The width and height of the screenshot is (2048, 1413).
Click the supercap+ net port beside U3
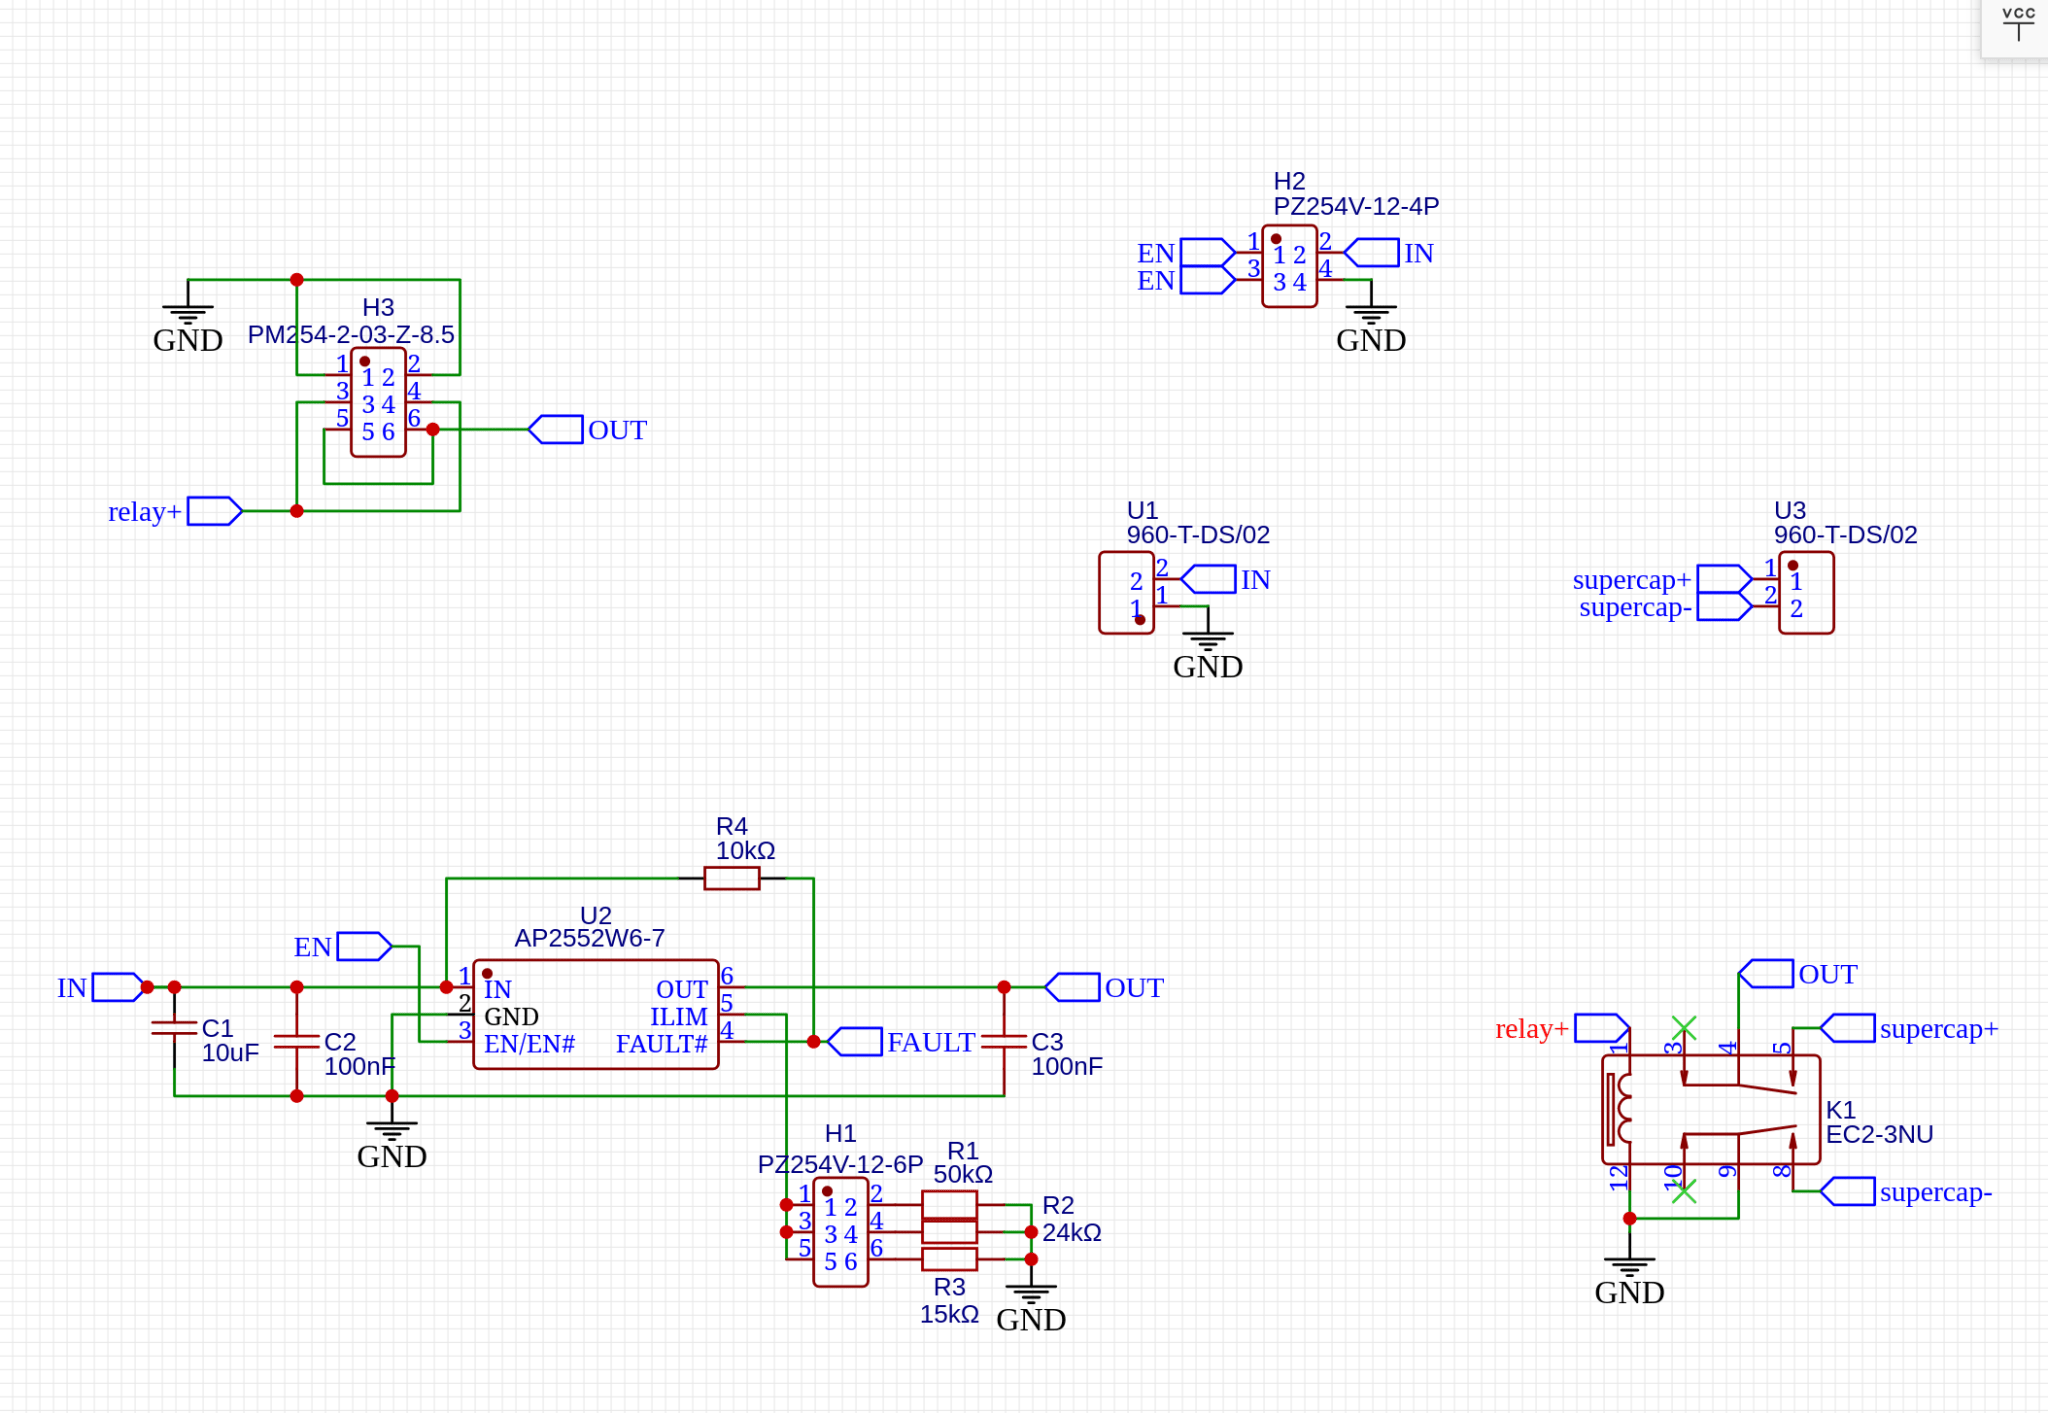(x=1725, y=579)
